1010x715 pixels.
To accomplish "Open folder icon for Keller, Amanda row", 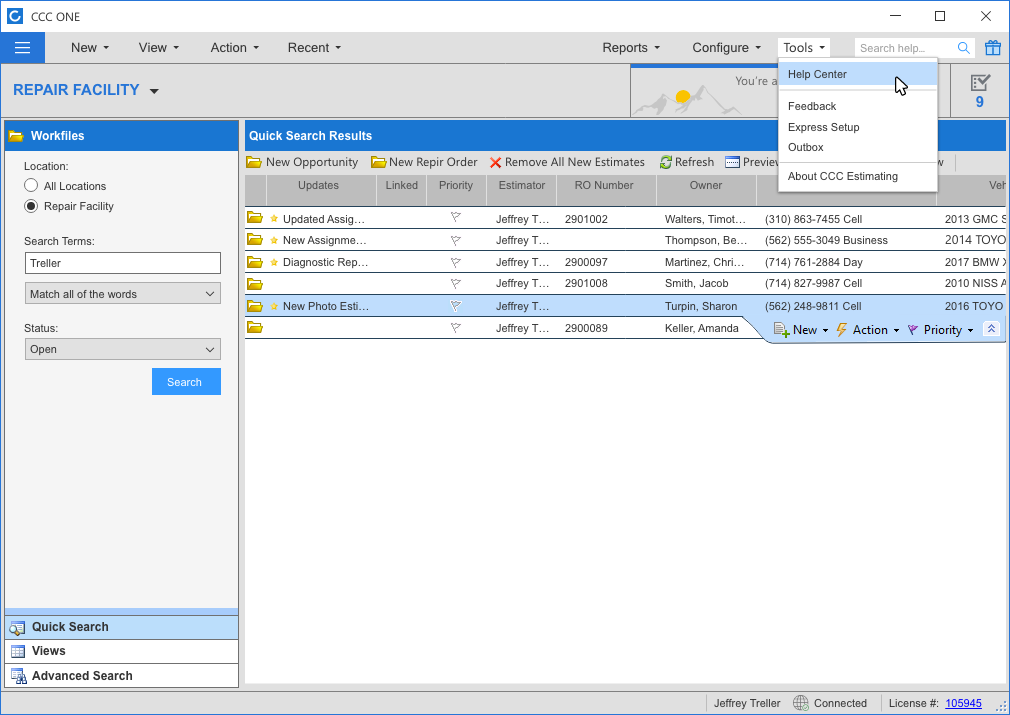I will click(x=255, y=328).
